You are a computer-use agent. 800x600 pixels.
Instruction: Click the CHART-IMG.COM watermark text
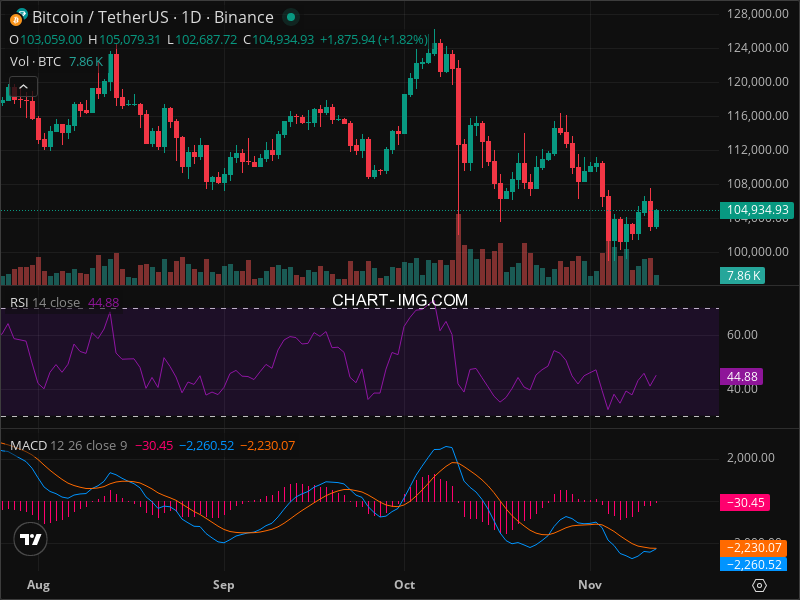pos(400,299)
